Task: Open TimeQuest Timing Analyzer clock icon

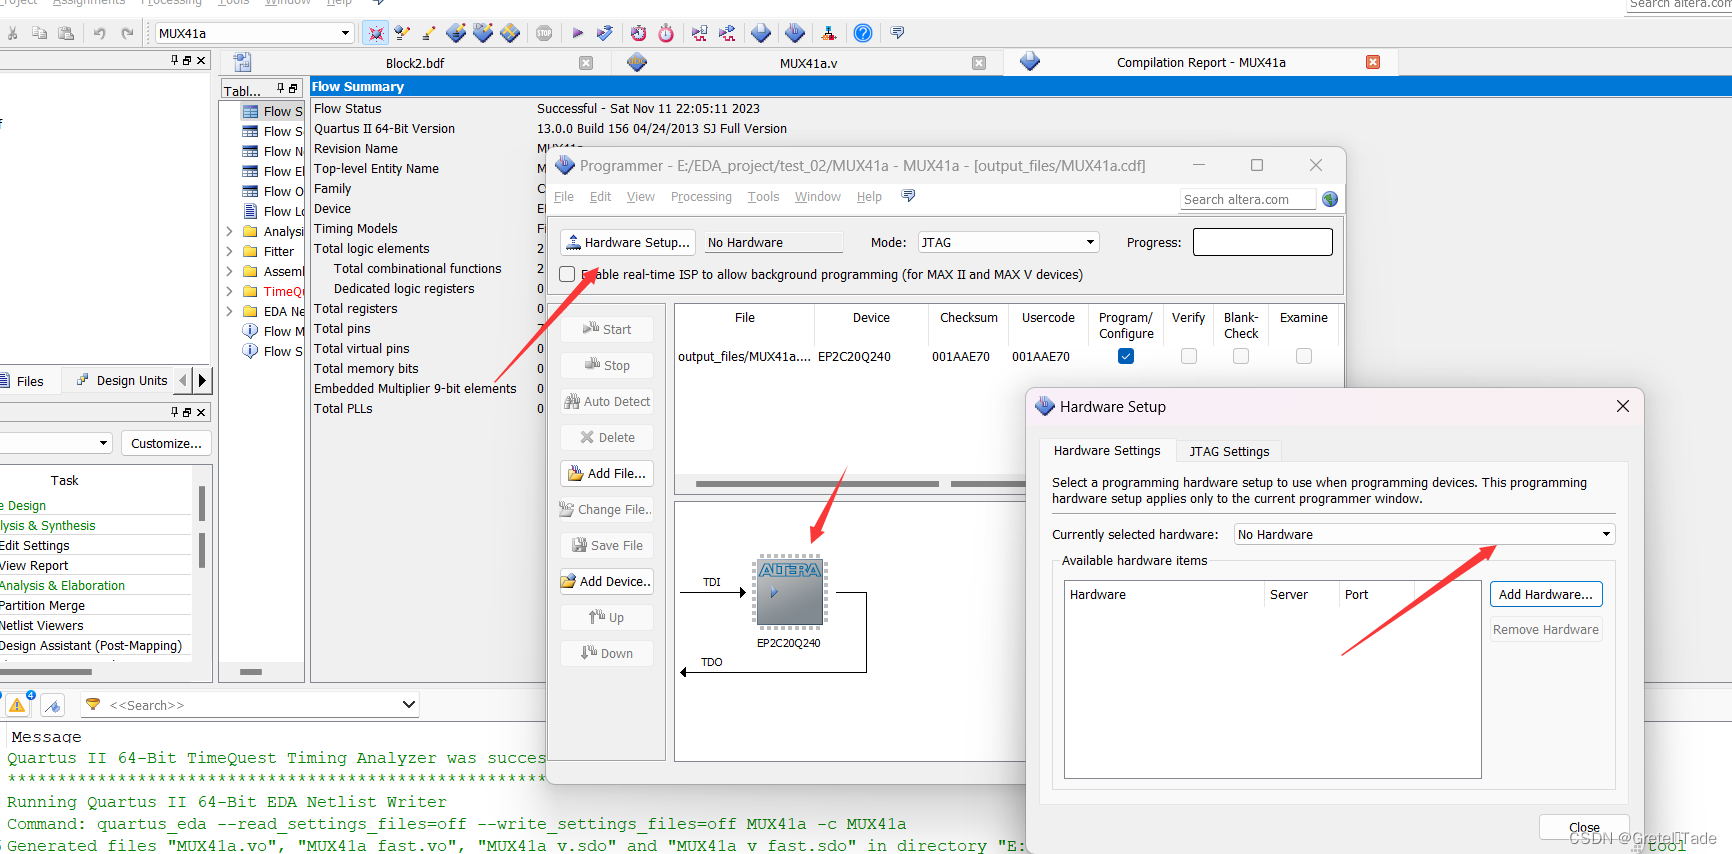Action: point(639,33)
